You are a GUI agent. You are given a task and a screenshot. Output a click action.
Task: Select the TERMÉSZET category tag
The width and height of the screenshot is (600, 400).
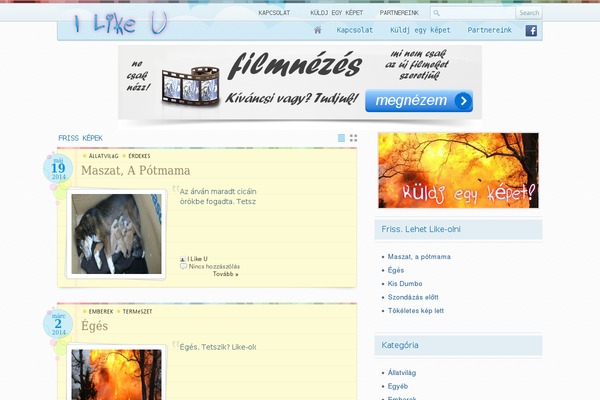(x=137, y=312)
